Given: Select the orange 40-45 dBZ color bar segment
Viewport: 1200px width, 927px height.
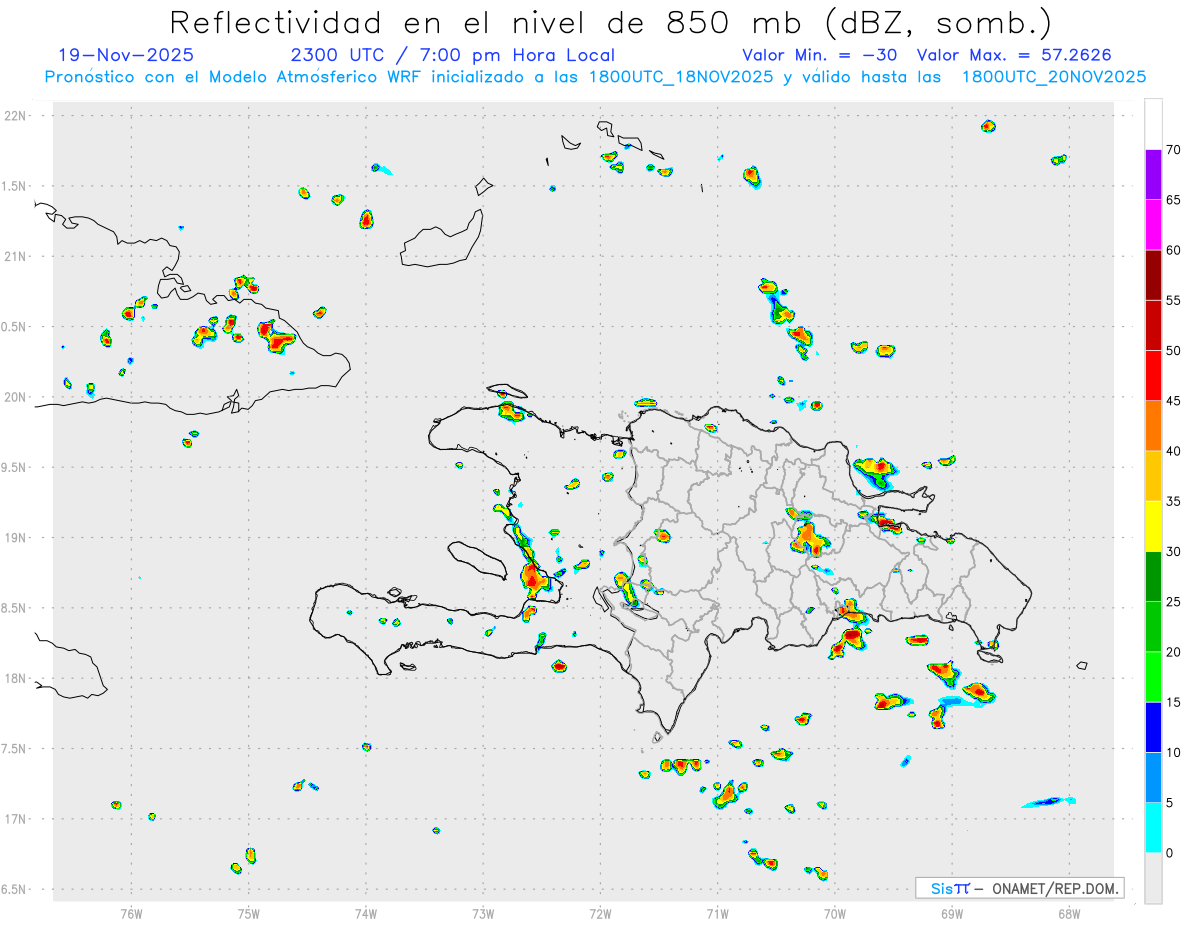Looking at the screenshot, I should pyautogui.click(x=1153, y=426).
